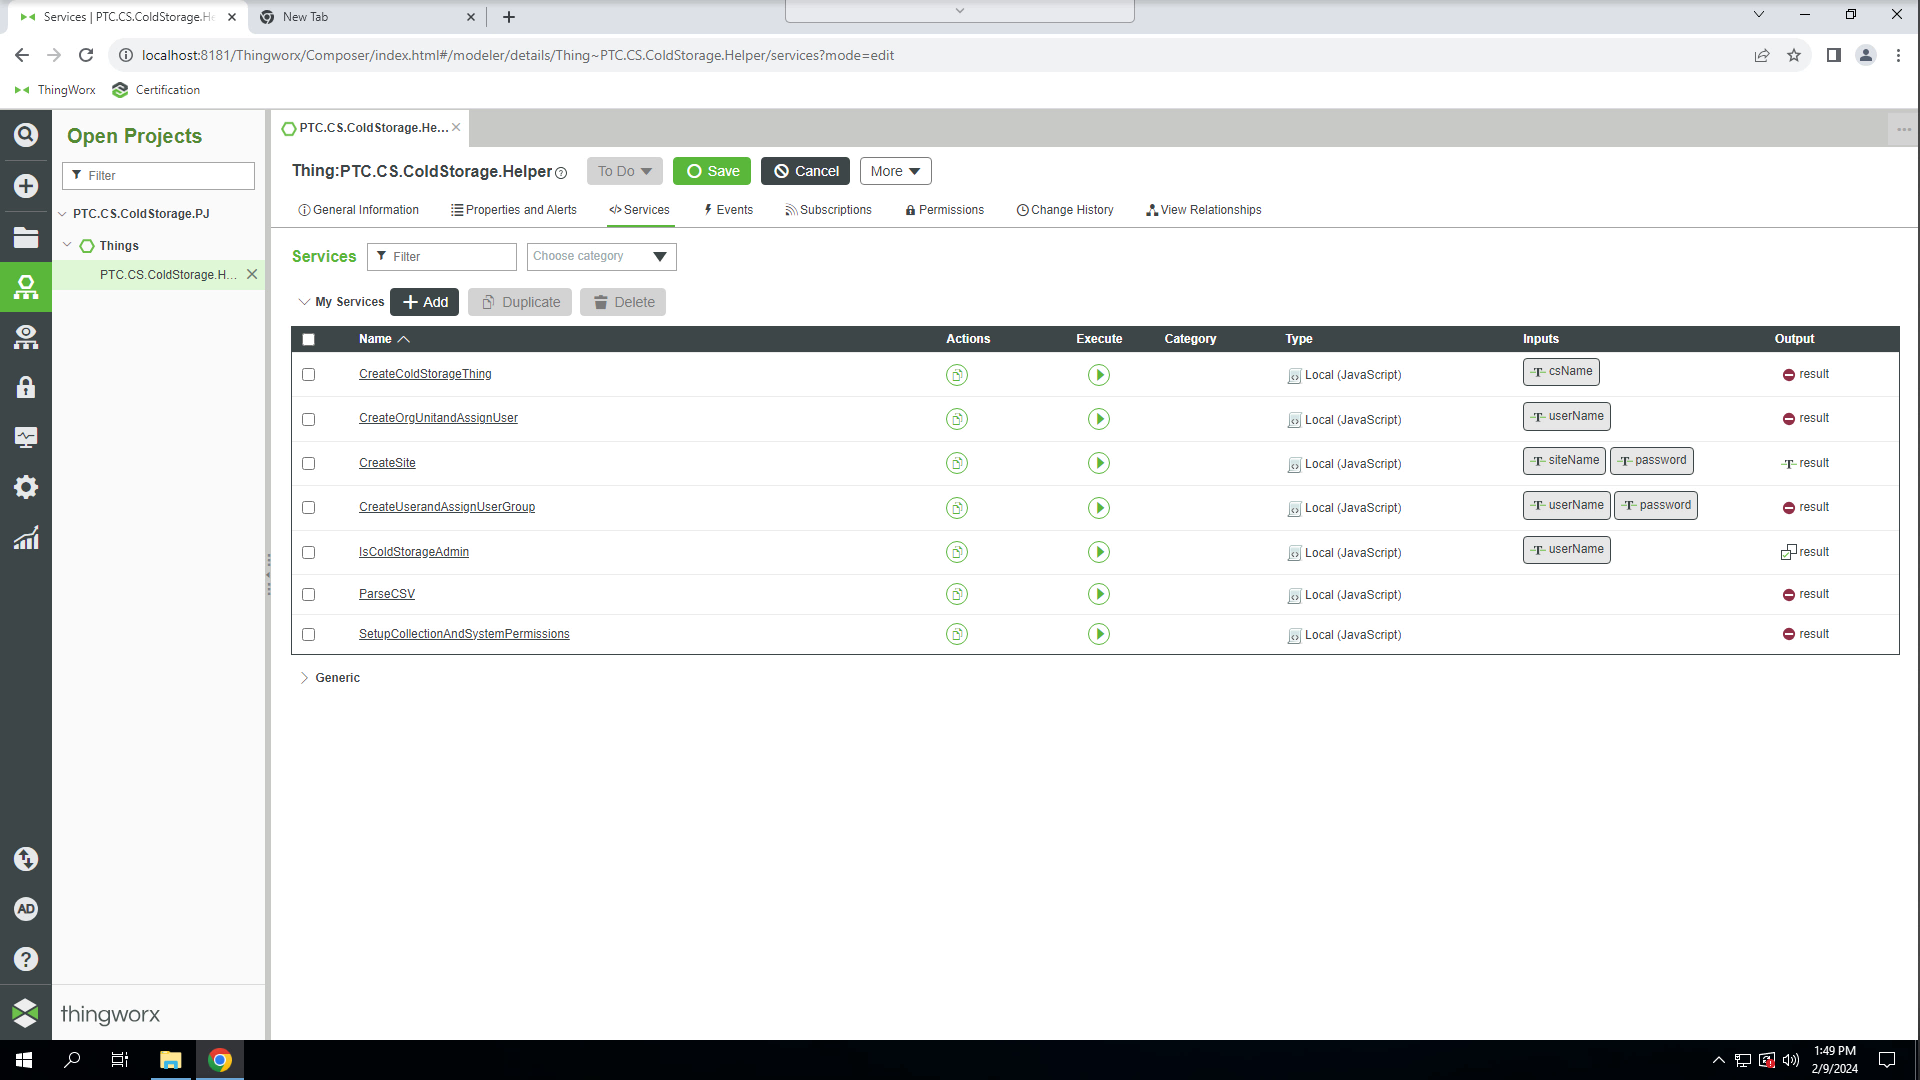Open the Choose category dropdown
Screen dimensions: 1920x1080
601,257
